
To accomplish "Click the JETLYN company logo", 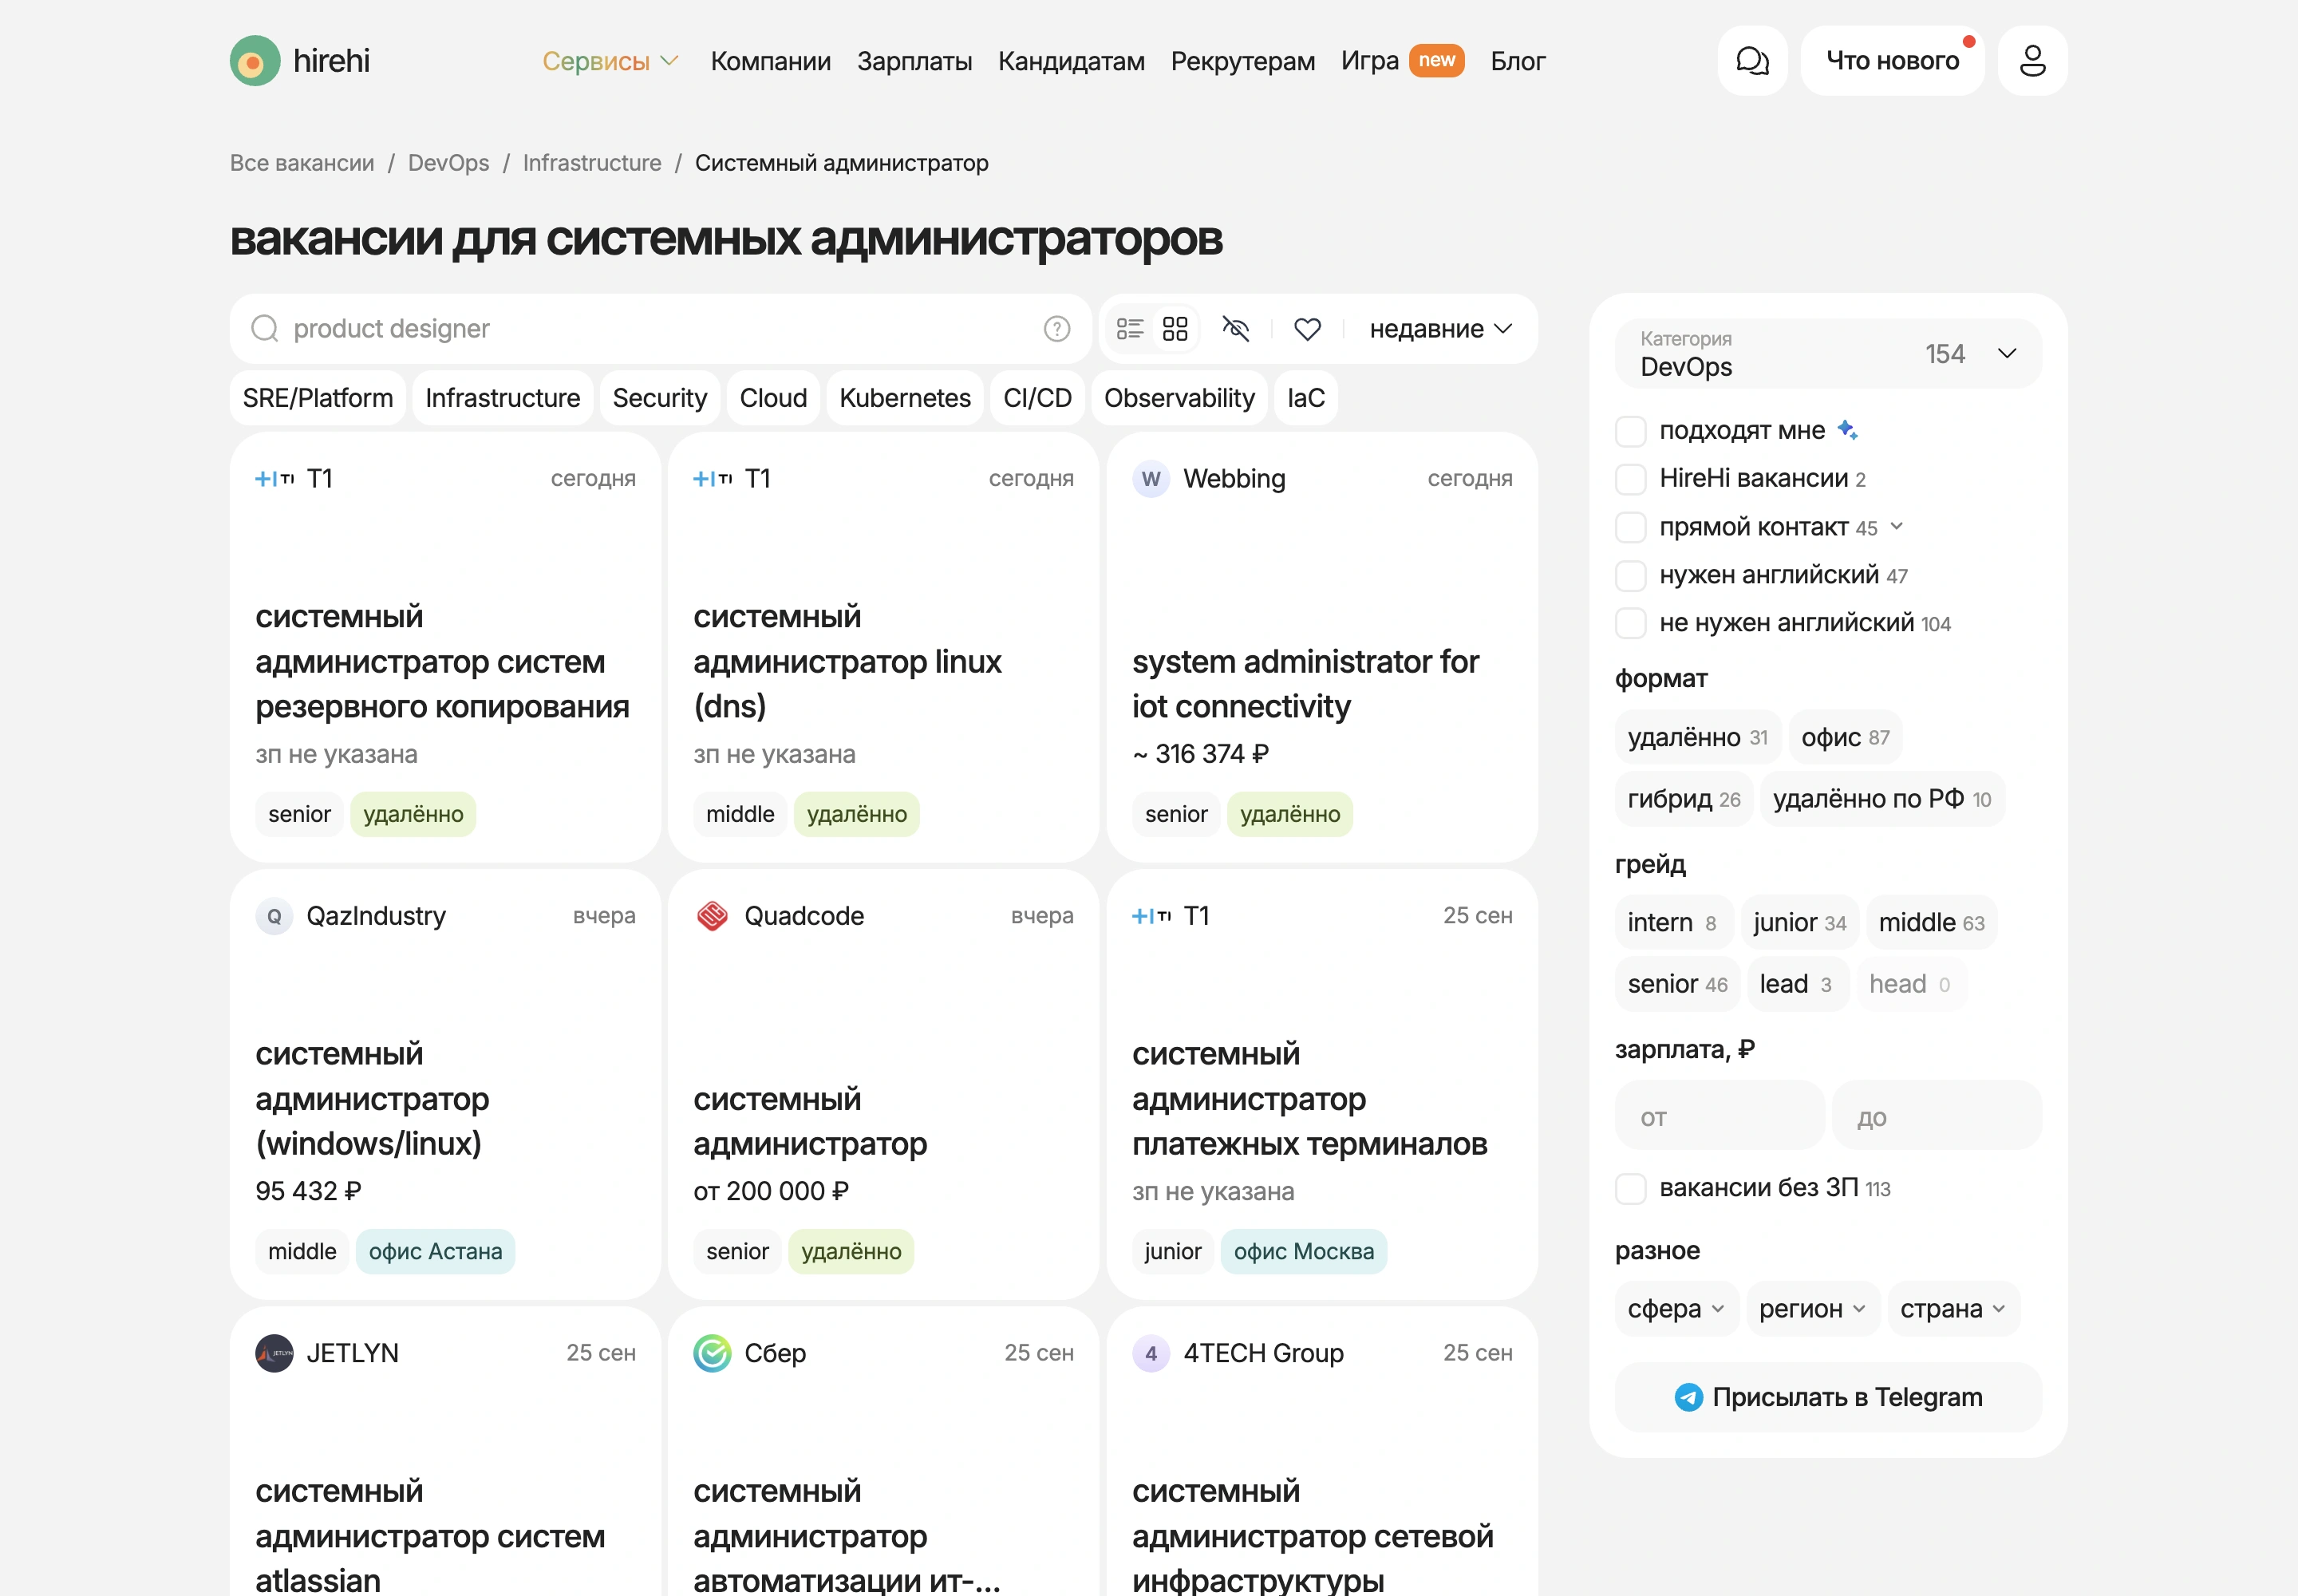I will (274, 1353).
